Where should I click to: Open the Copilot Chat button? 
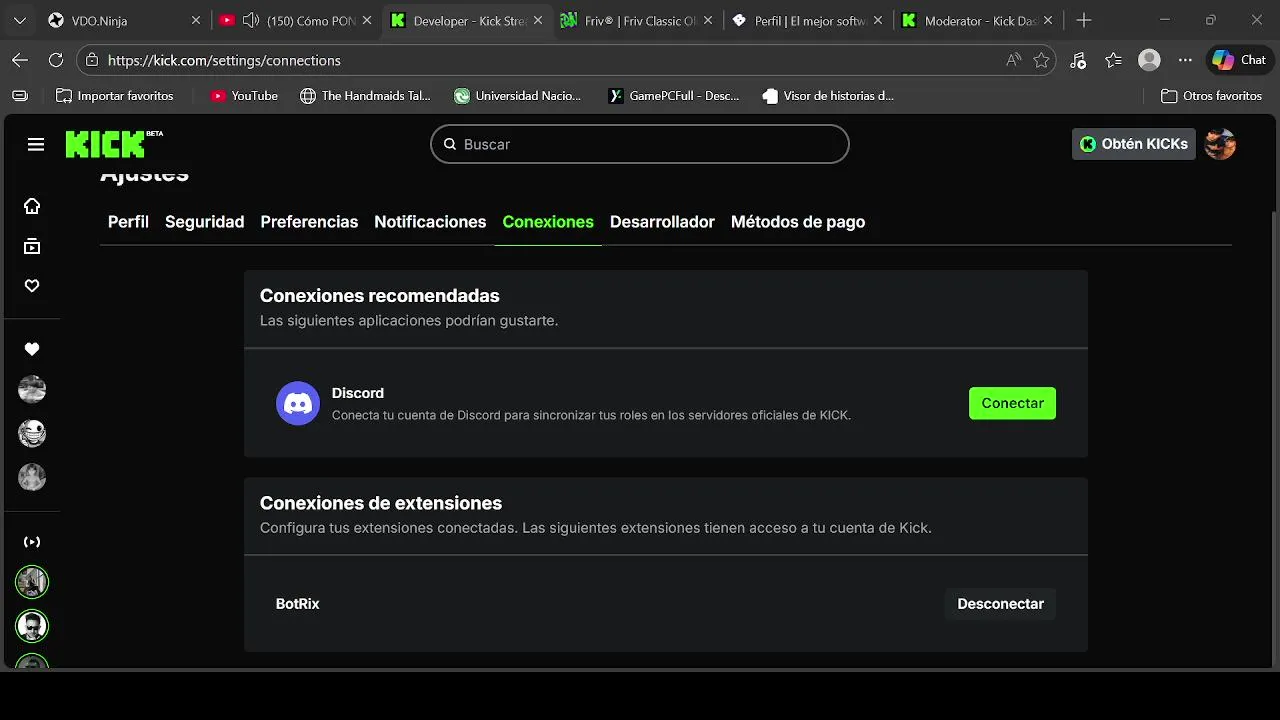tap(1239, 60)
